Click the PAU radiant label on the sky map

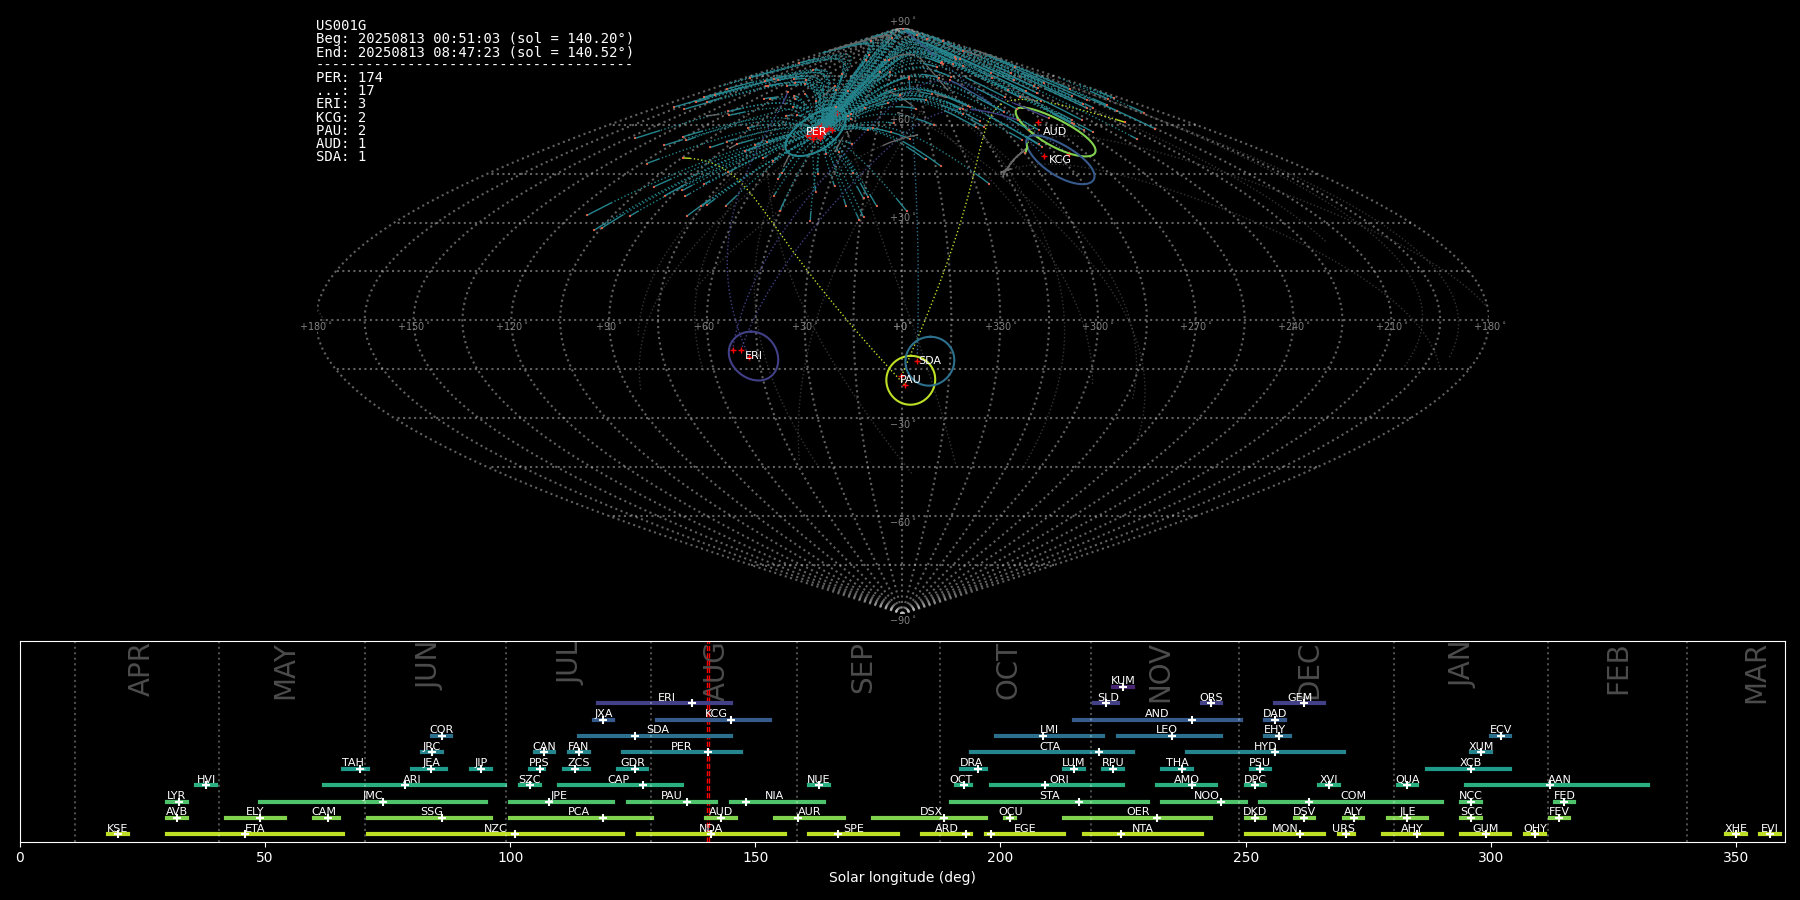[910, 380]
